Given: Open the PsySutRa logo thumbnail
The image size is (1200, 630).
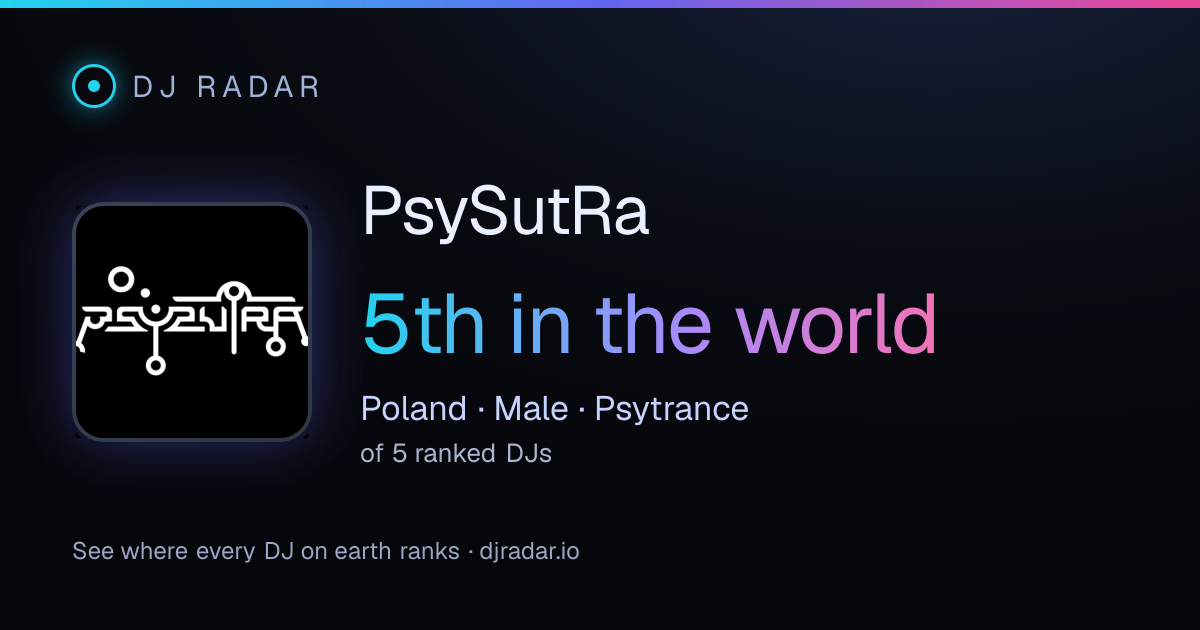Looking at the screenshot, I should (192, 322).
